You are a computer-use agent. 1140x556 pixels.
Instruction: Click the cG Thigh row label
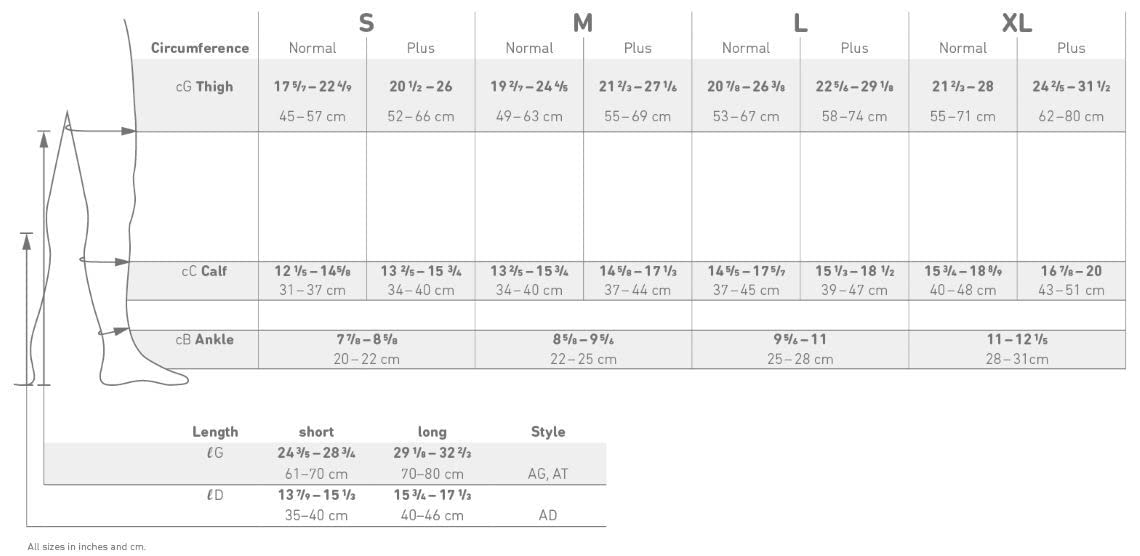tap(204, 87)
